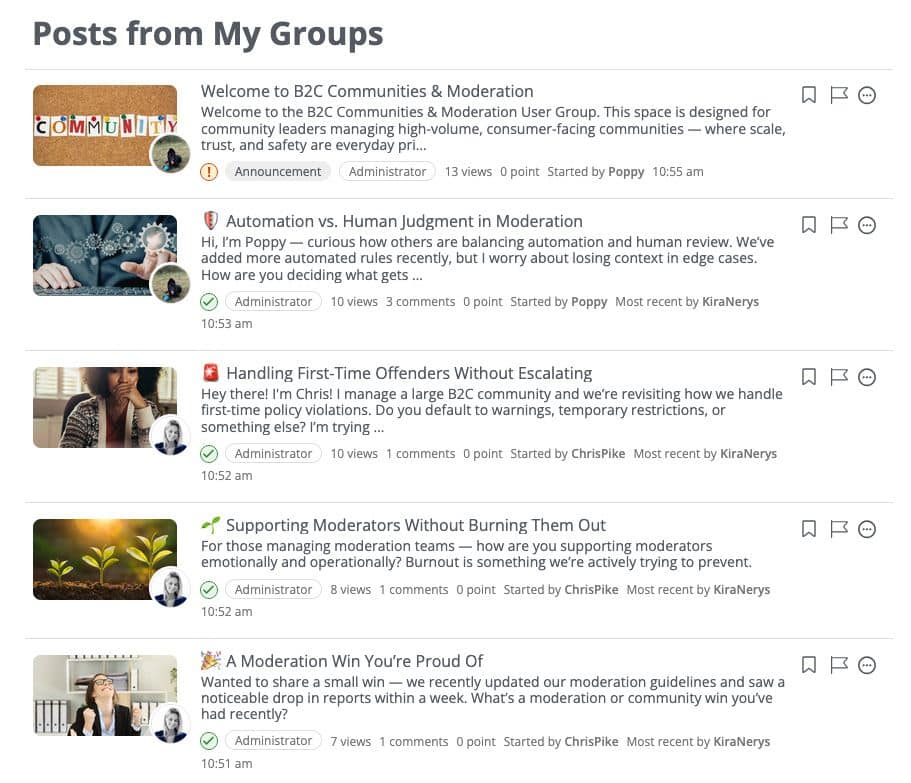911x783 pixels.
Task: Select the "Announcement" category label
Action: tap(278, 171)
